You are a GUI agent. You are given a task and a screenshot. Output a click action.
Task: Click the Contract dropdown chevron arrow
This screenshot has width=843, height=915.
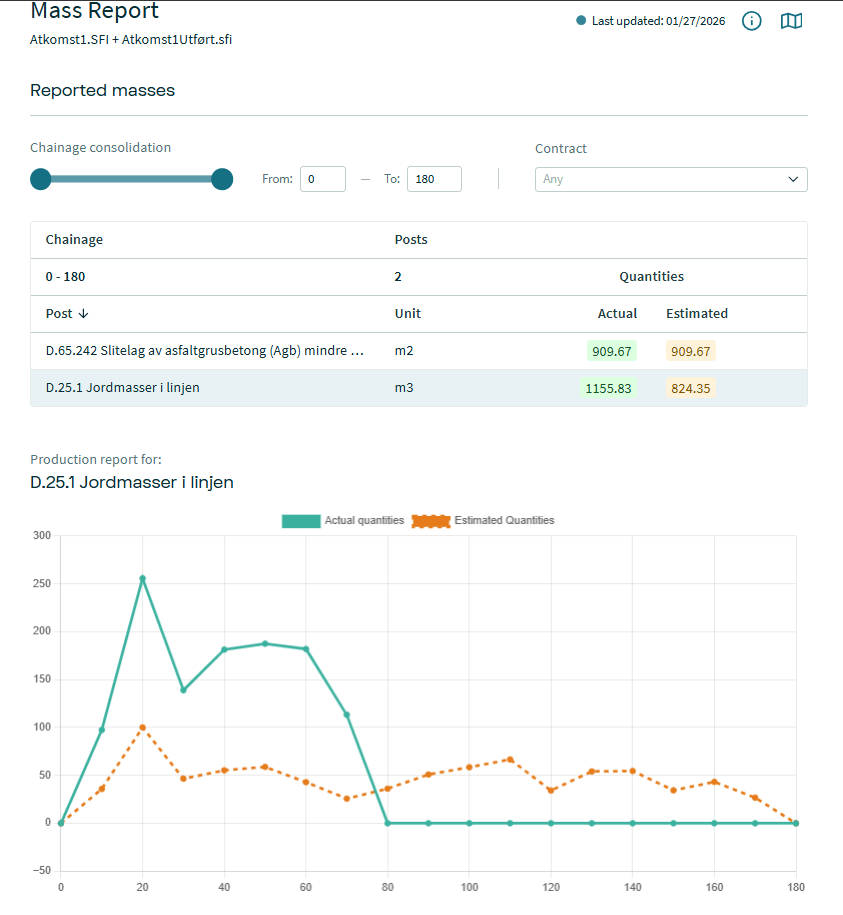click(x=794, y=179)
